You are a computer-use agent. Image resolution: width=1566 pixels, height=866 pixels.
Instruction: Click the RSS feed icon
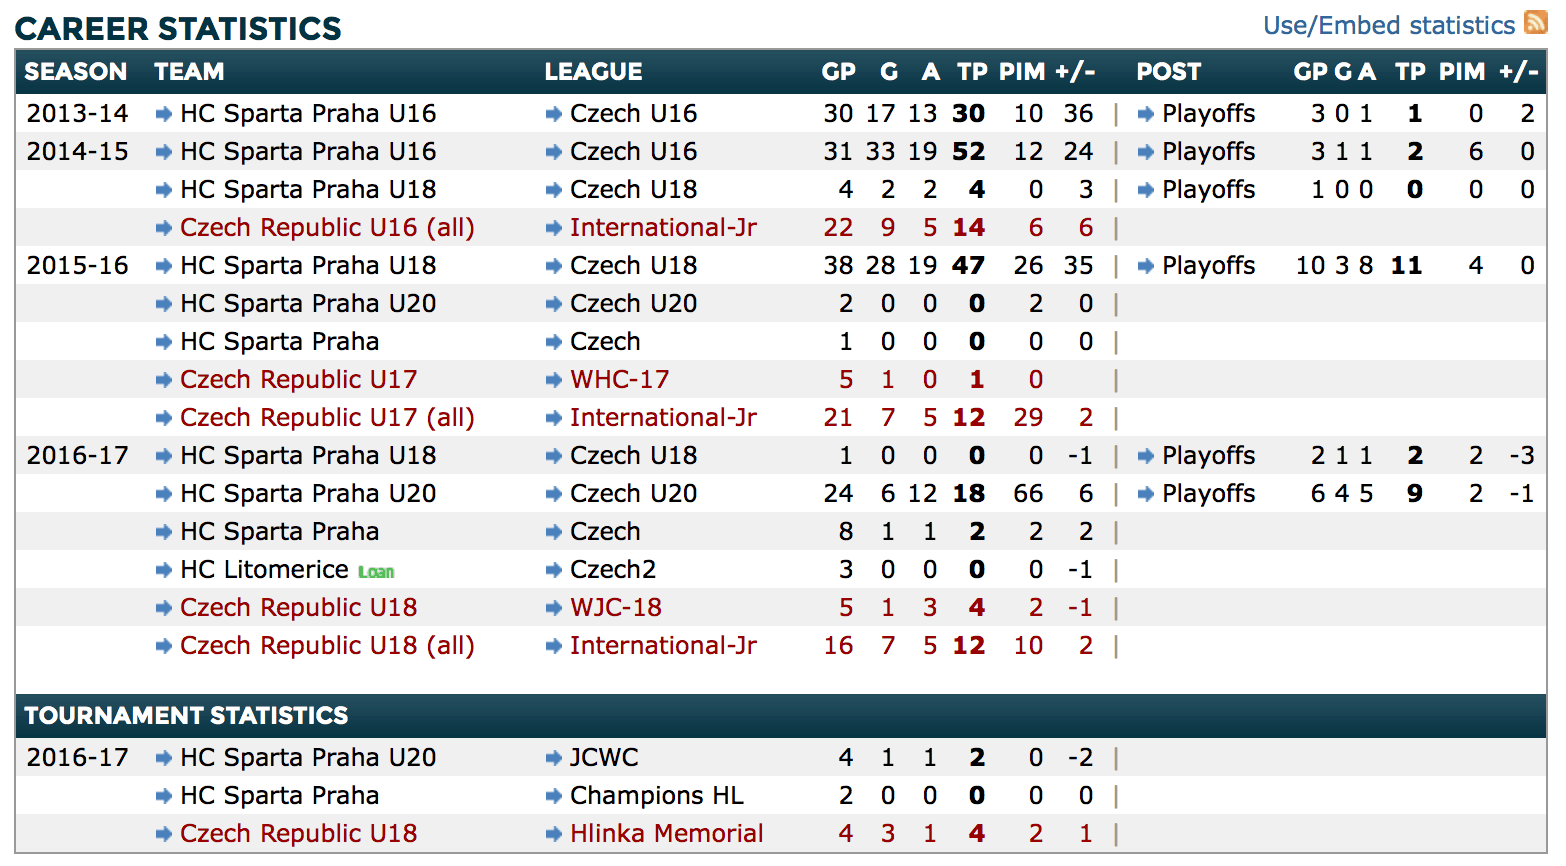tap(1535, 22)
